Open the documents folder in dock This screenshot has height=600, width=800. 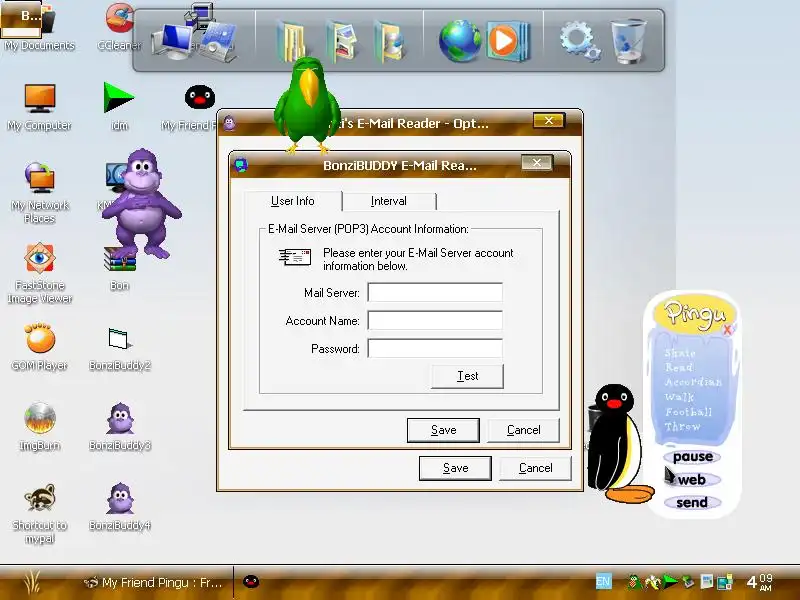click(x=292, y=41)
